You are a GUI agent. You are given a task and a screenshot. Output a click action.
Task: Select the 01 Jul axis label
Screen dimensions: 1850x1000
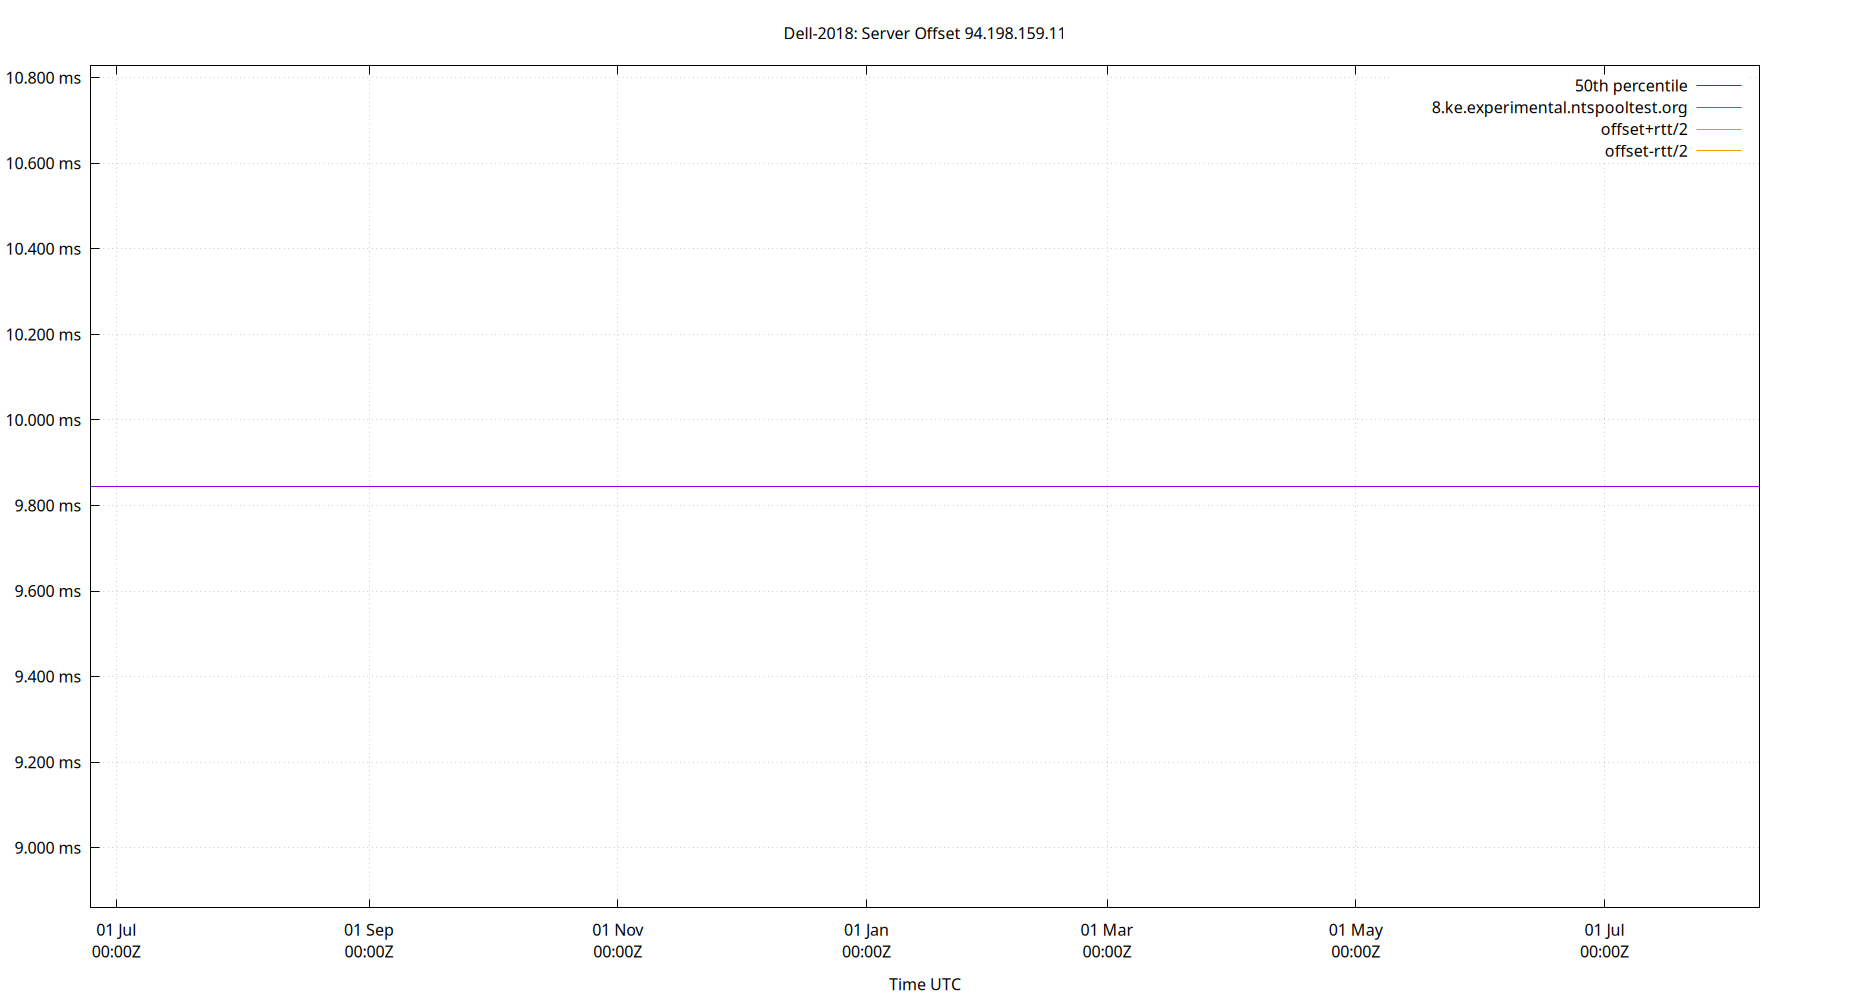pos(117,929)
